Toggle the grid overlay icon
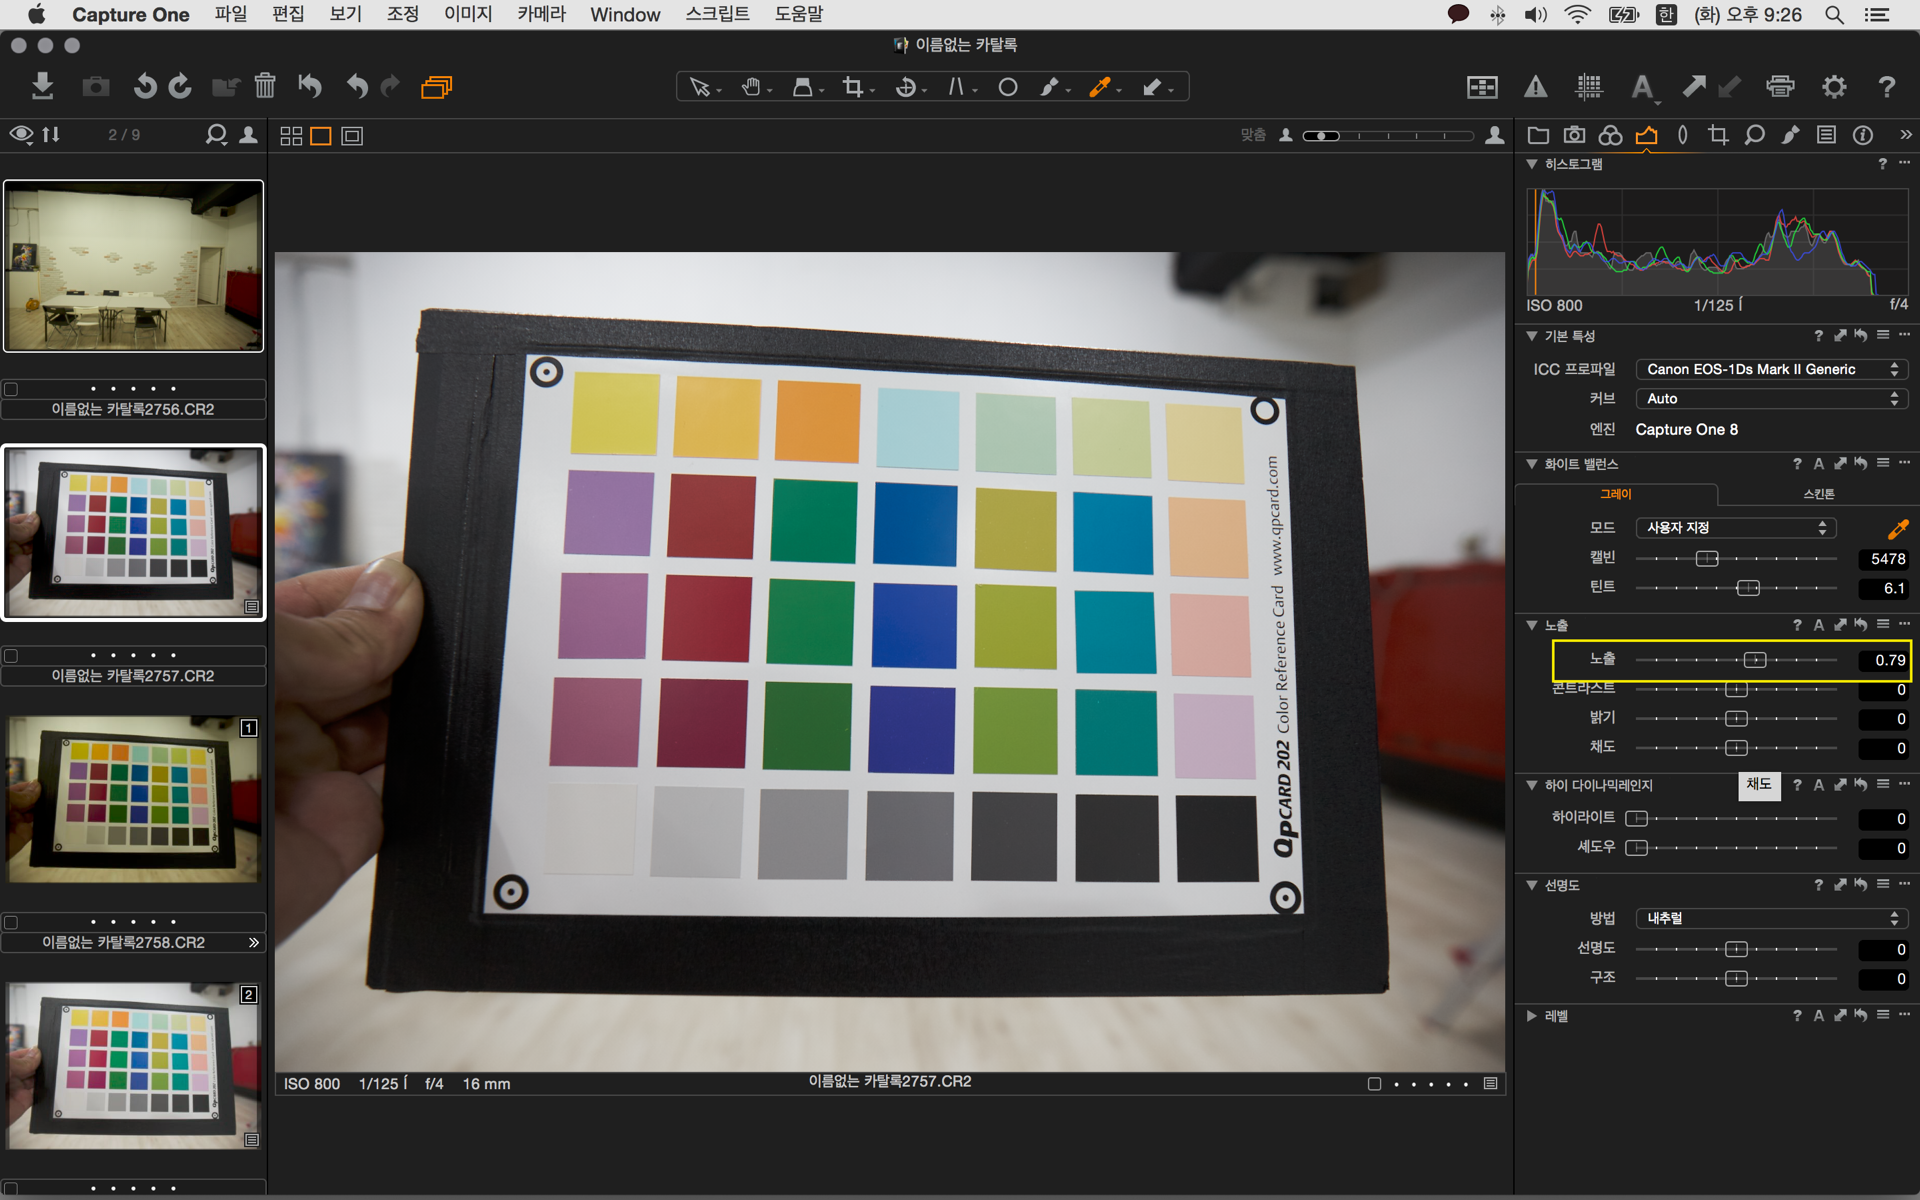1920x1200 pixels. (x=1589, y=87)
